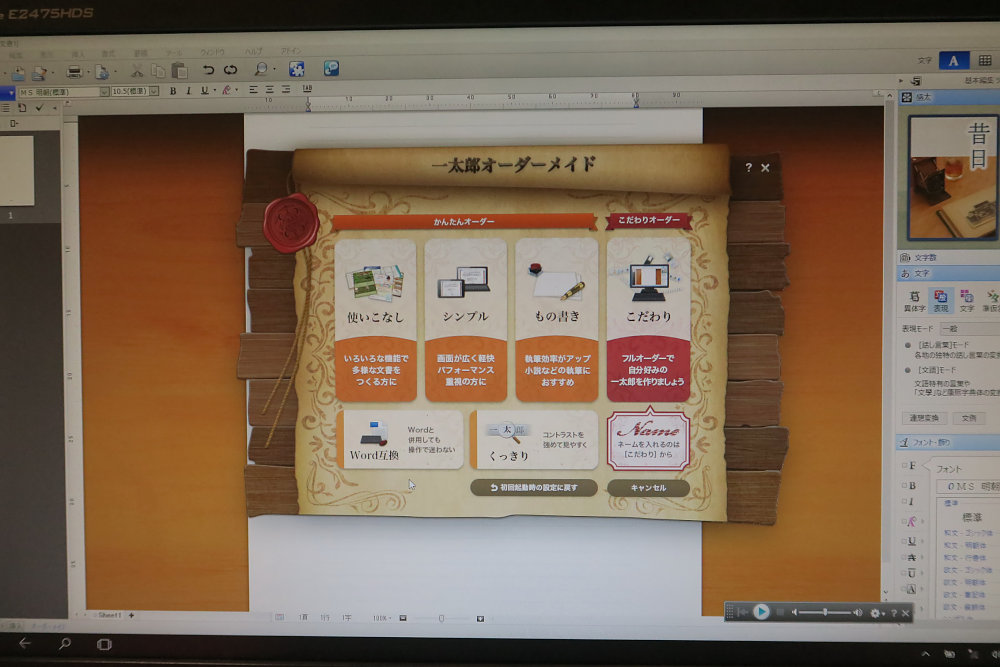Open the text decoration dropdown arrow

pos(237,91)
